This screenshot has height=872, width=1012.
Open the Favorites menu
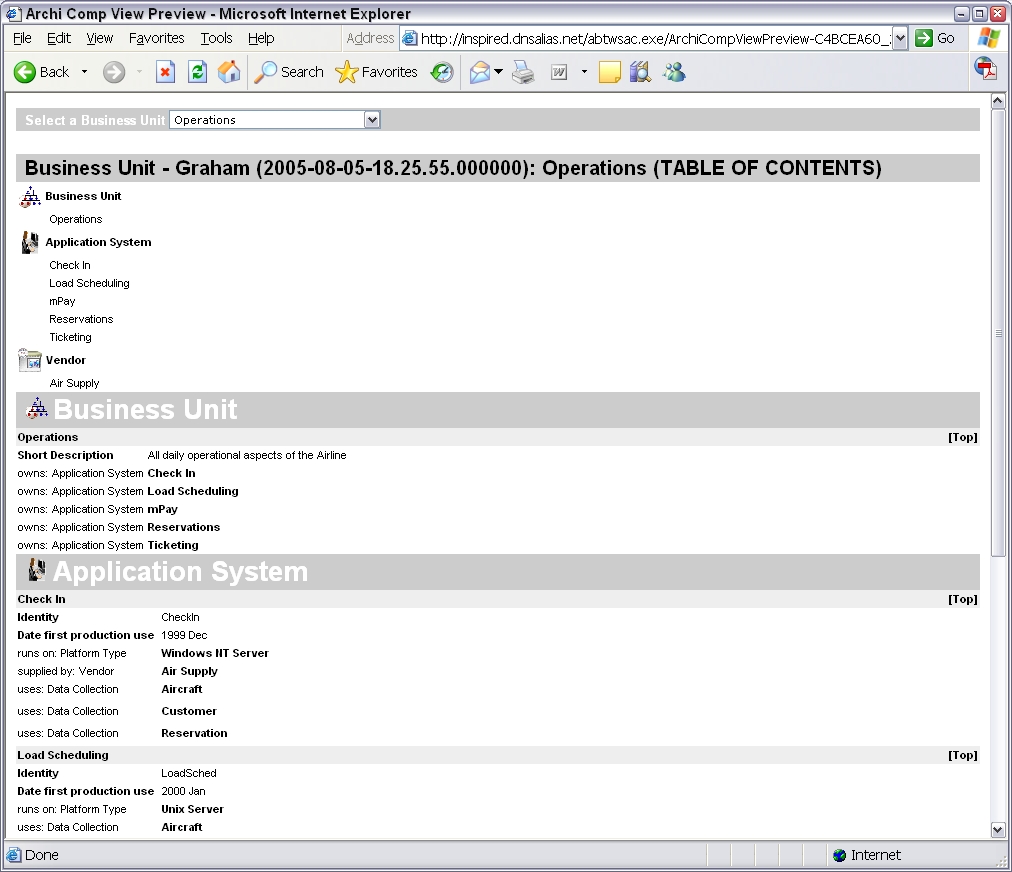tap(156, 38)
